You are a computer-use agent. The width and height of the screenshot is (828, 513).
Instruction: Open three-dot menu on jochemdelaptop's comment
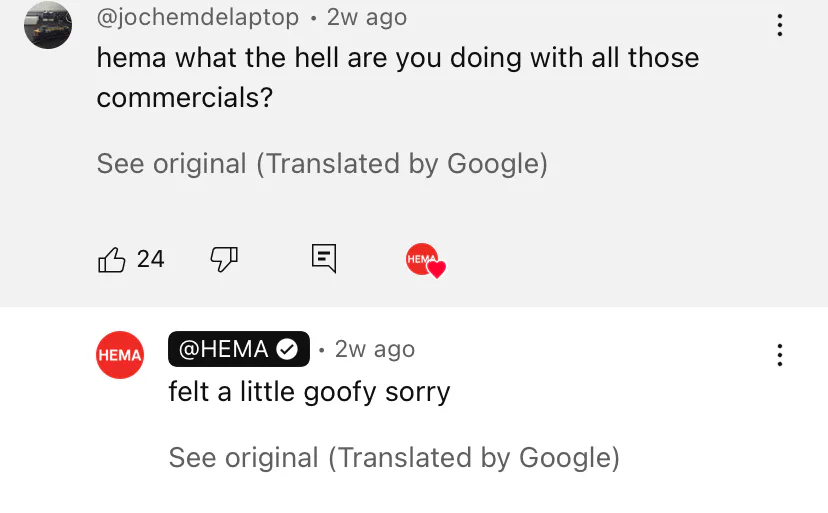tap(779, 25)
